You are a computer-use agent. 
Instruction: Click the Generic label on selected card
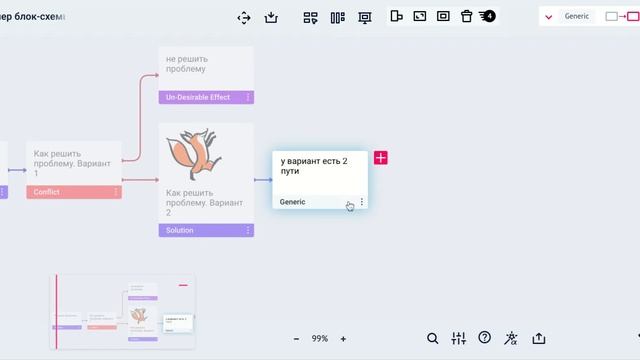coord(292,202)
